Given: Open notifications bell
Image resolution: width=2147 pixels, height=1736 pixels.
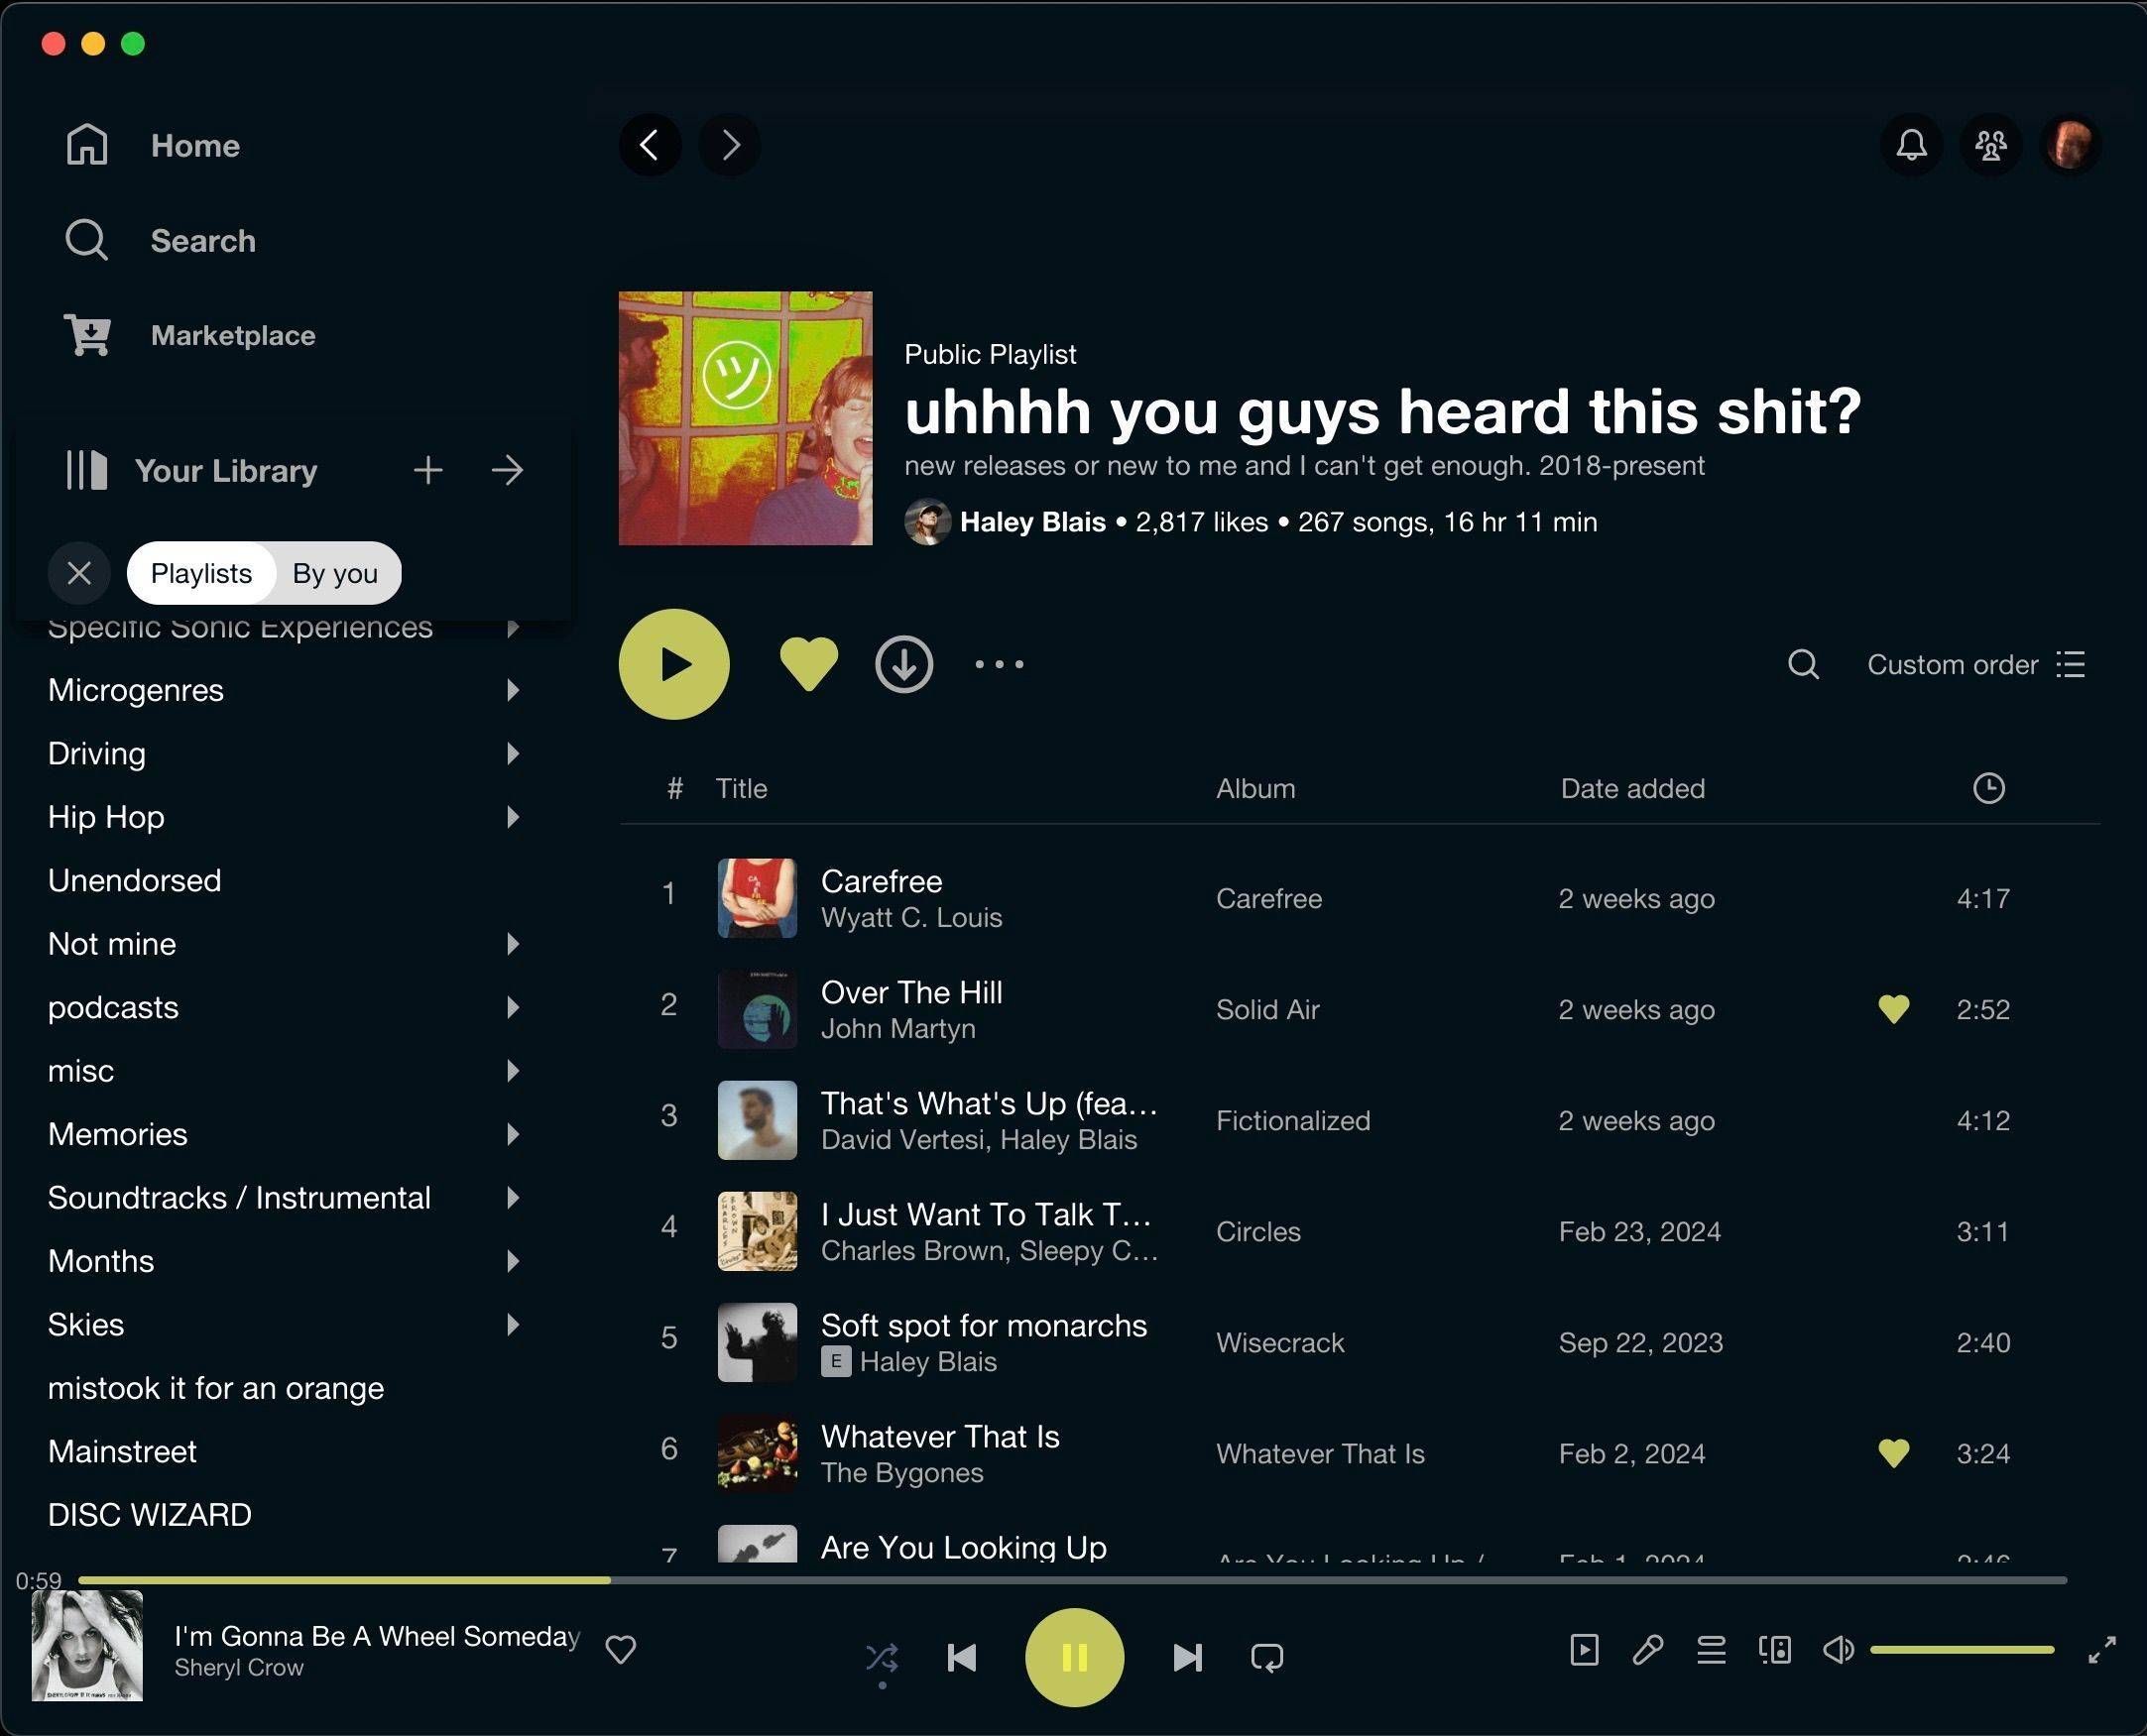Looking at the screenshot, I should click(1912, 145).
